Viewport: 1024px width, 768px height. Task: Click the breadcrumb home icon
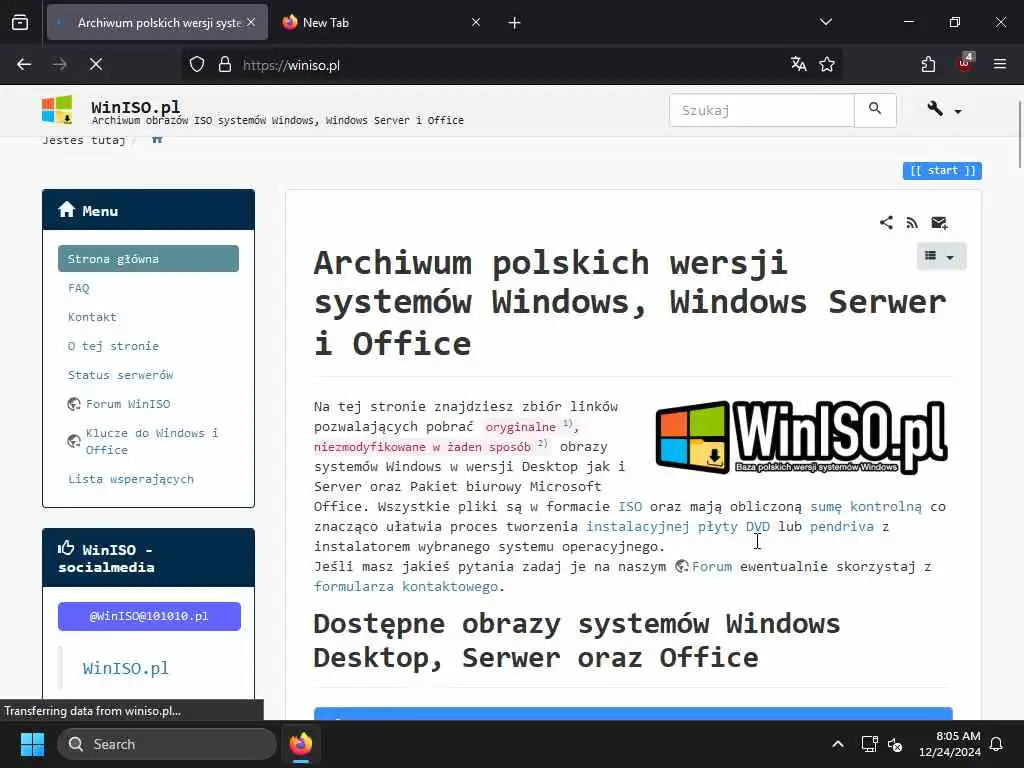[157, 139]
